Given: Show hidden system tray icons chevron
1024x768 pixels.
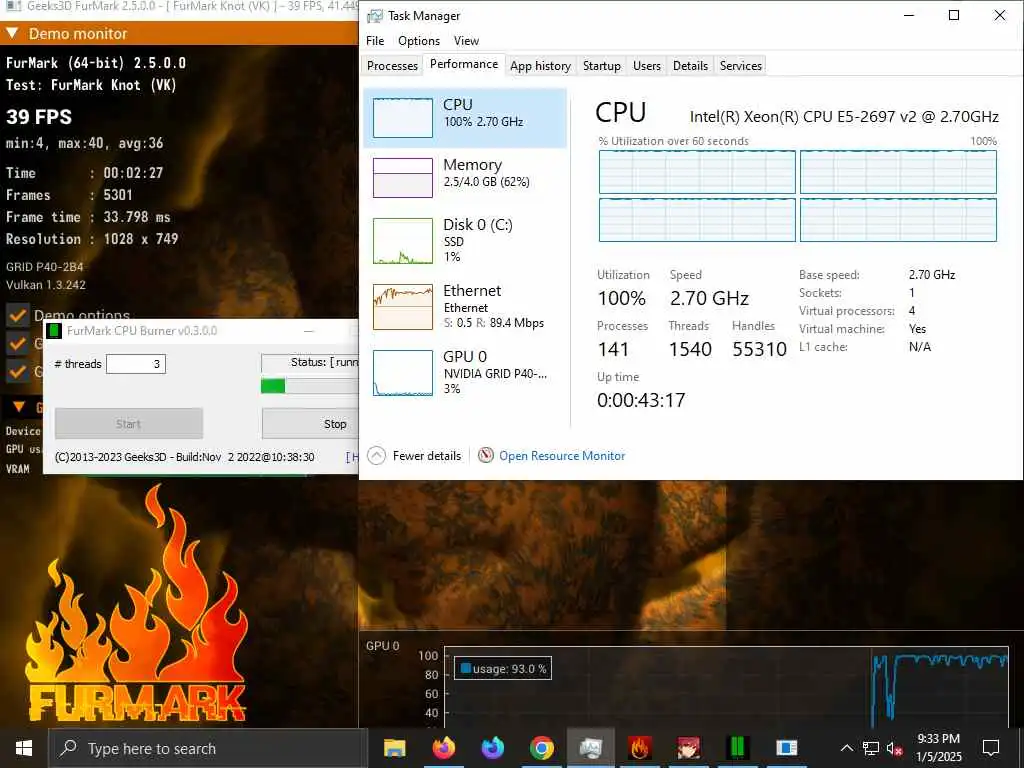Looking at the screenshot, I should [x=846, y=748].
